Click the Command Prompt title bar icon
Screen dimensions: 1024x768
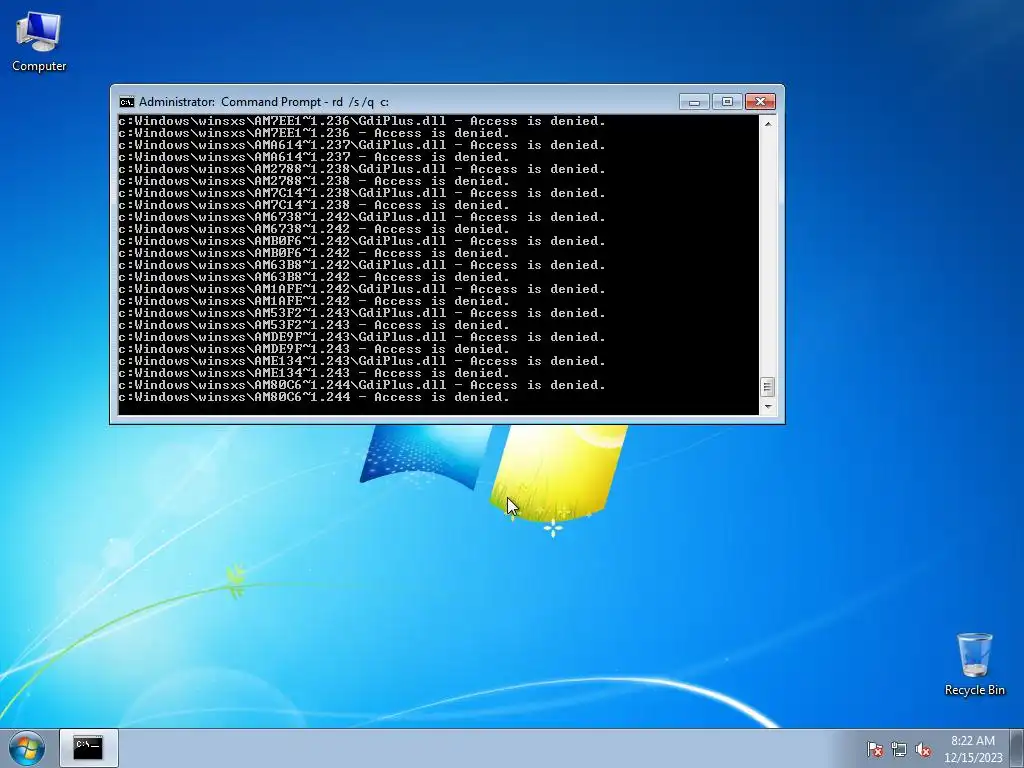127,102
